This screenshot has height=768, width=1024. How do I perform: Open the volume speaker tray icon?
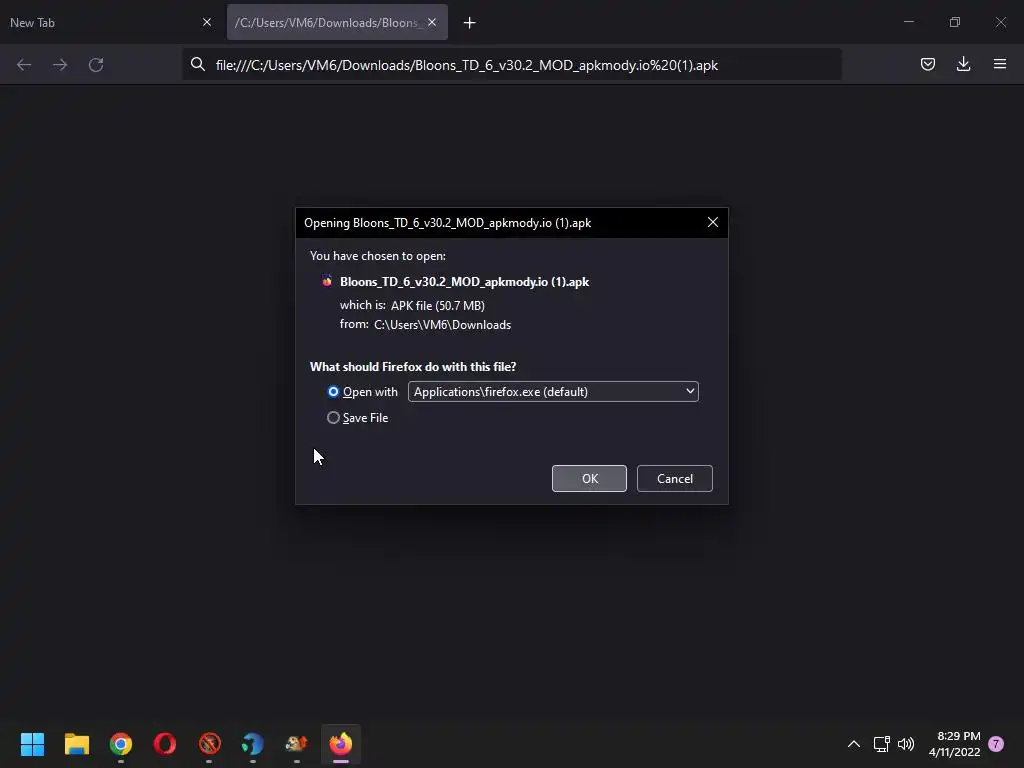pos(906,744)
